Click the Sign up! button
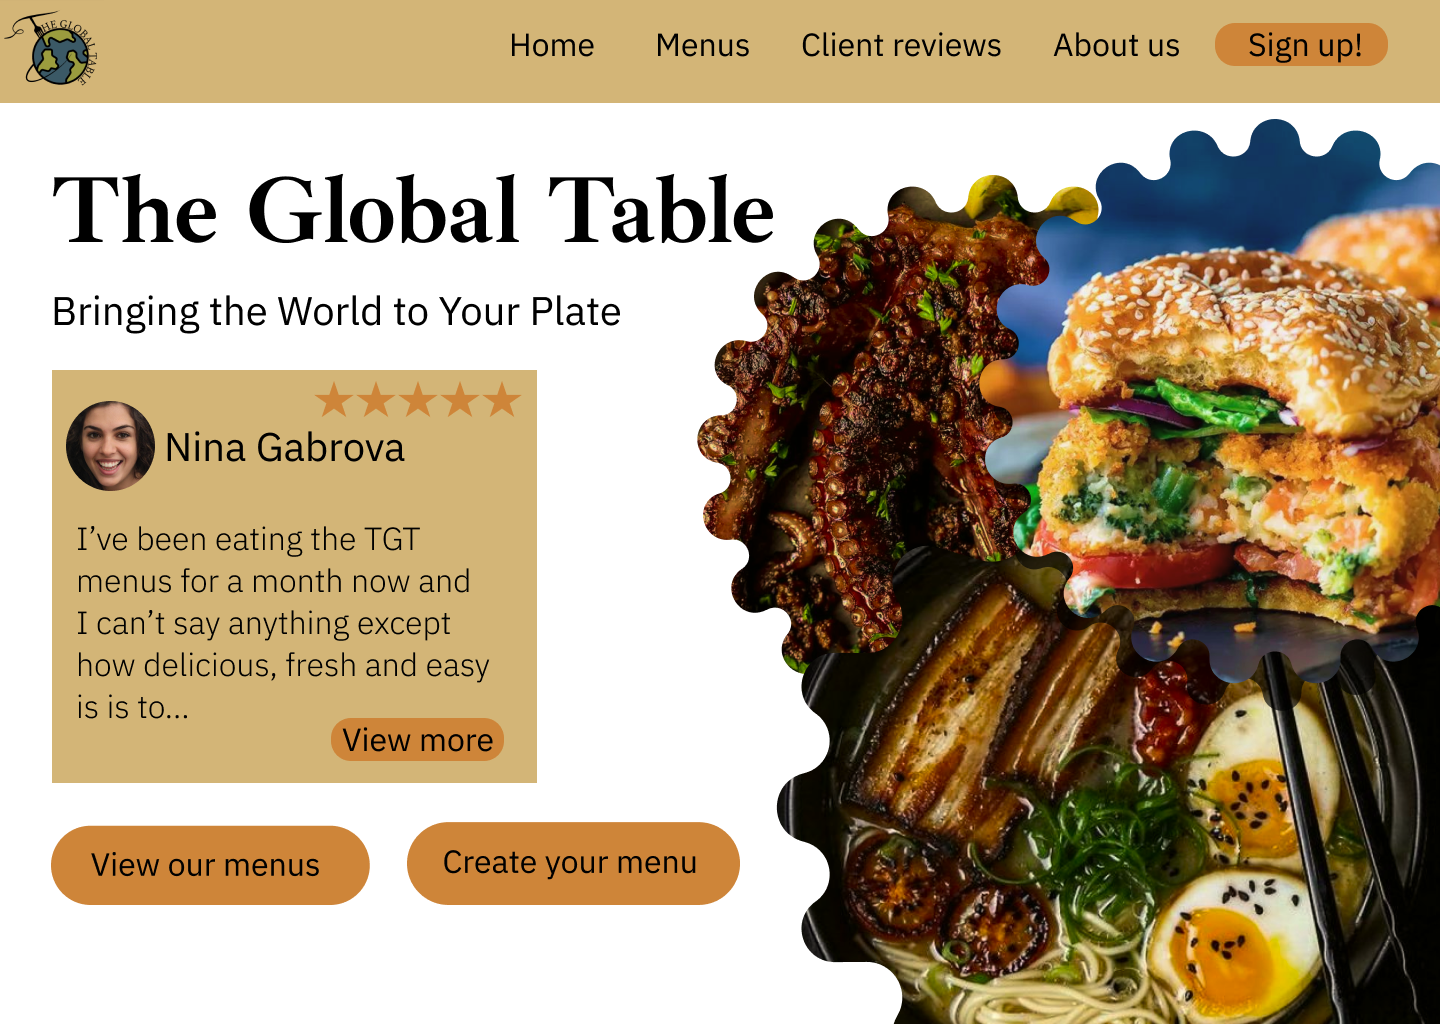The image size is (1440, 1024). pos(1301,45)
